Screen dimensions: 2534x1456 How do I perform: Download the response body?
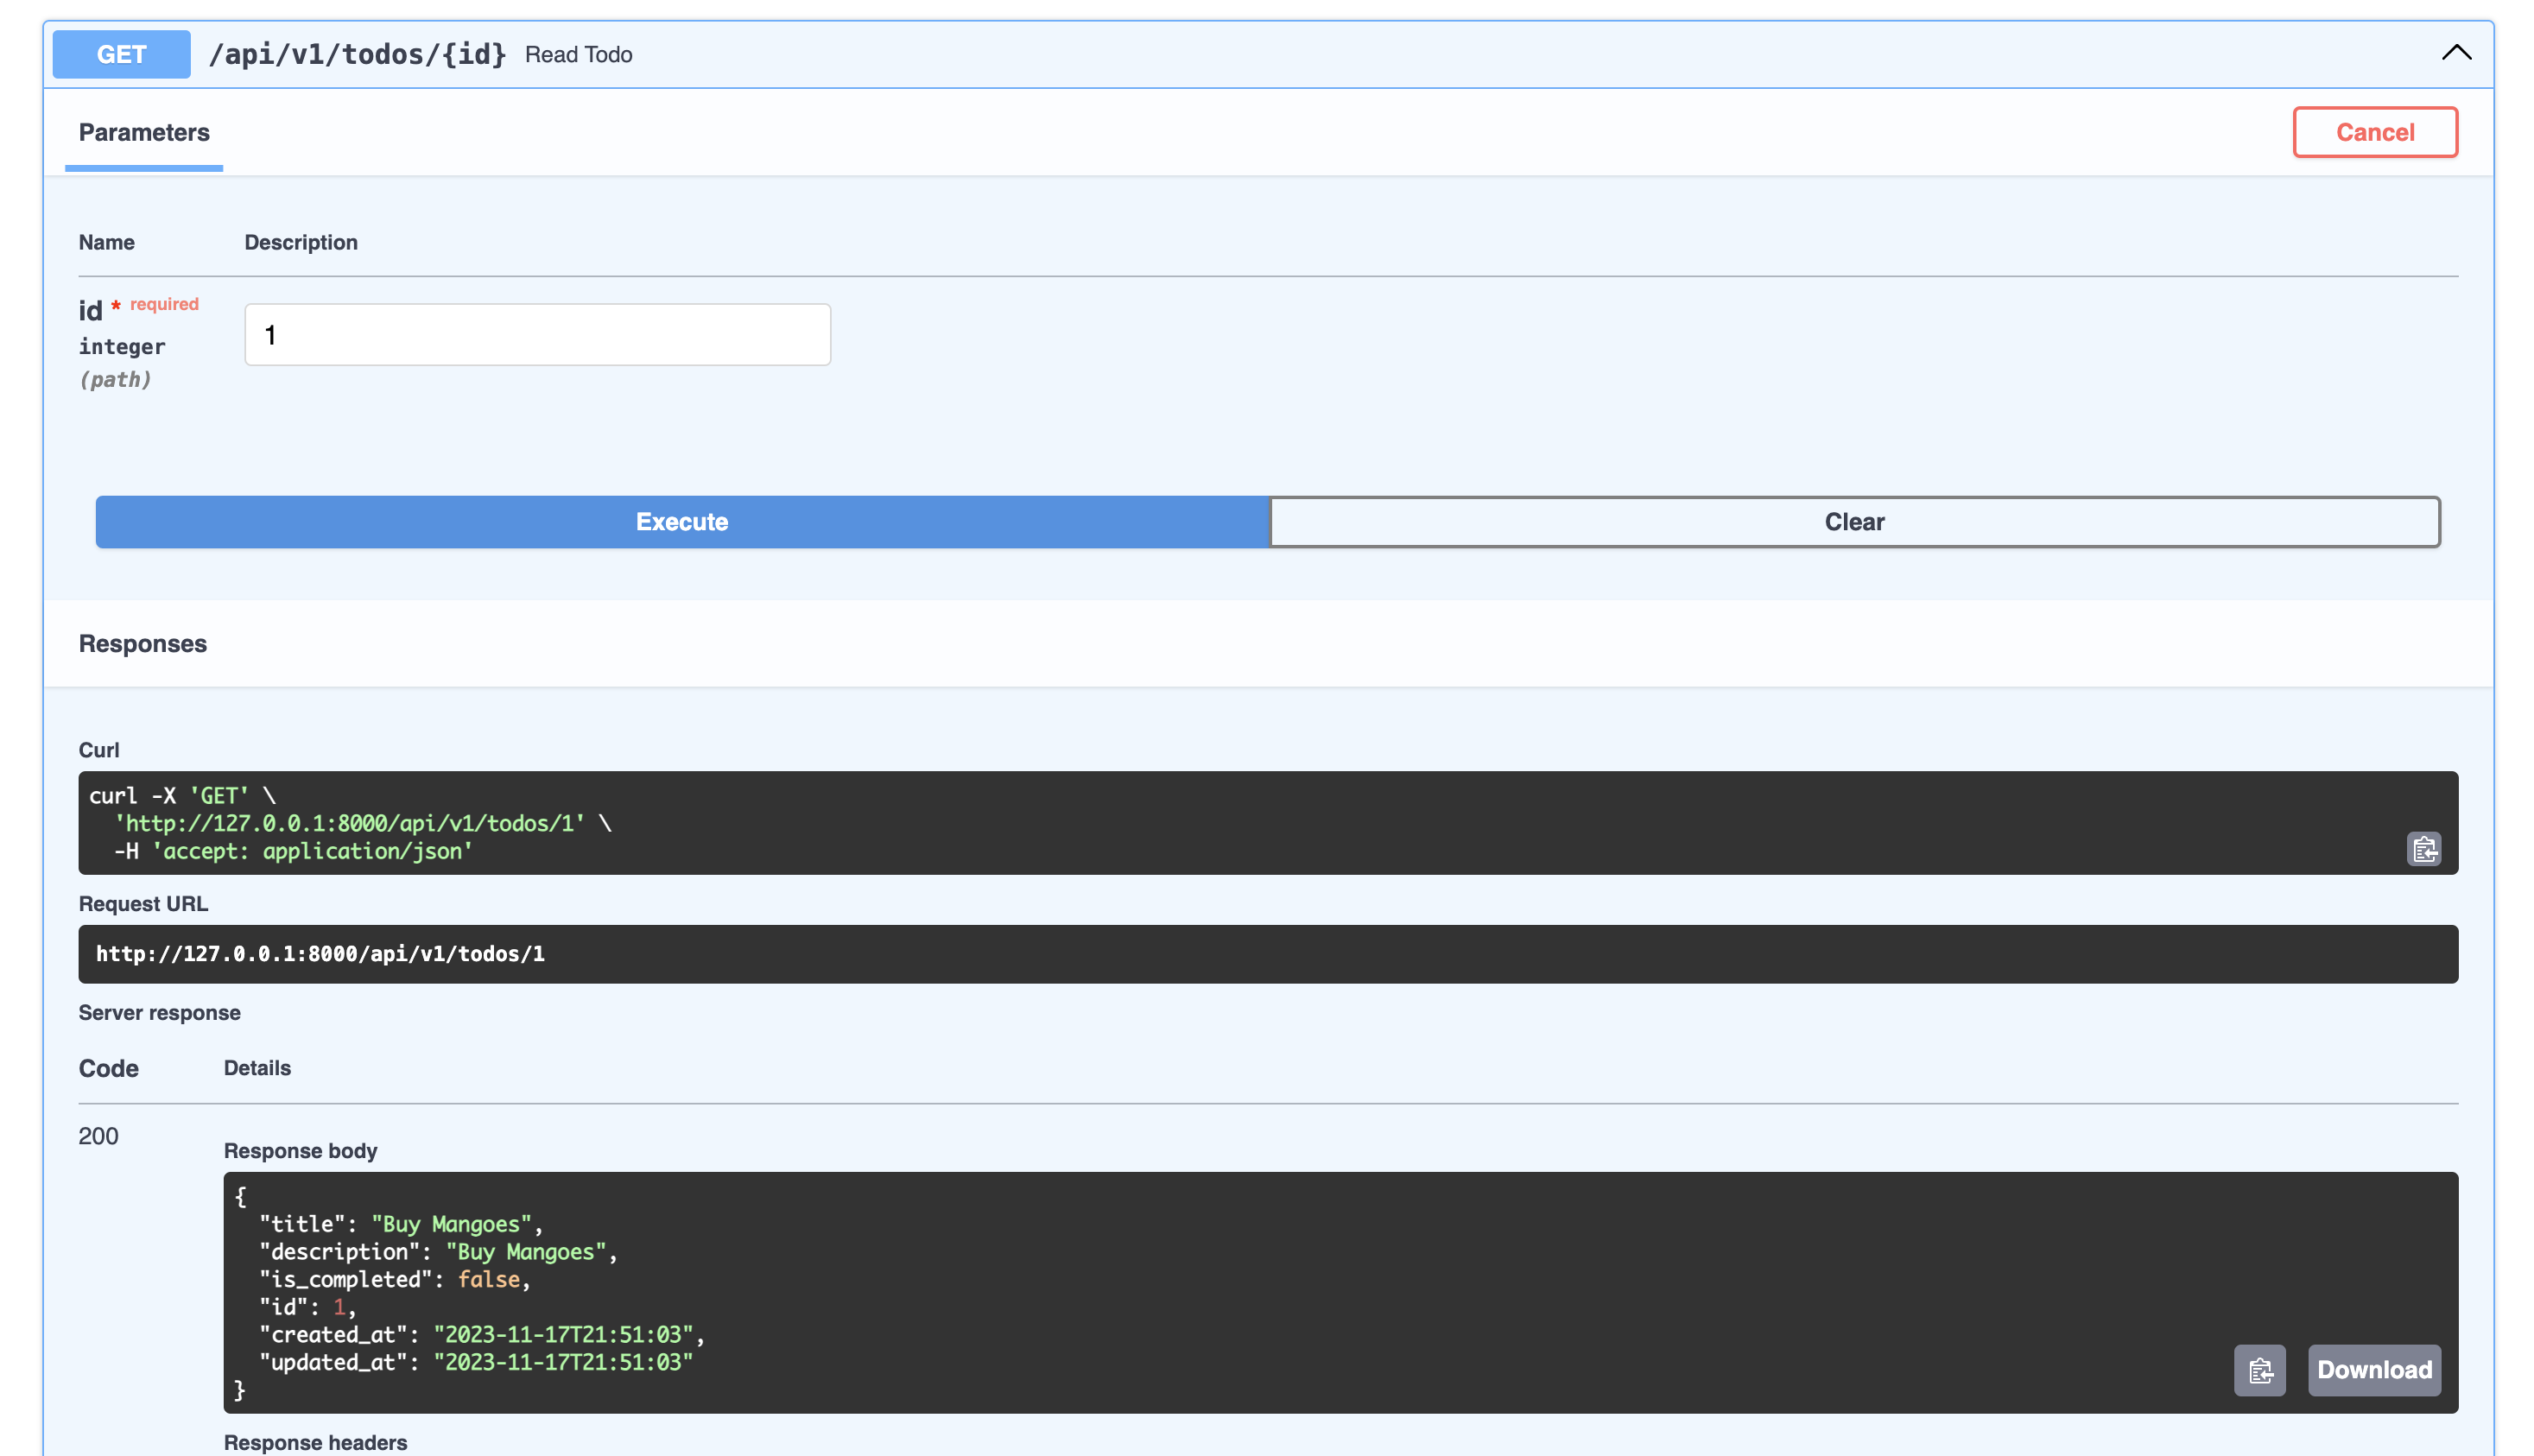click(x=2373, y=1370)
